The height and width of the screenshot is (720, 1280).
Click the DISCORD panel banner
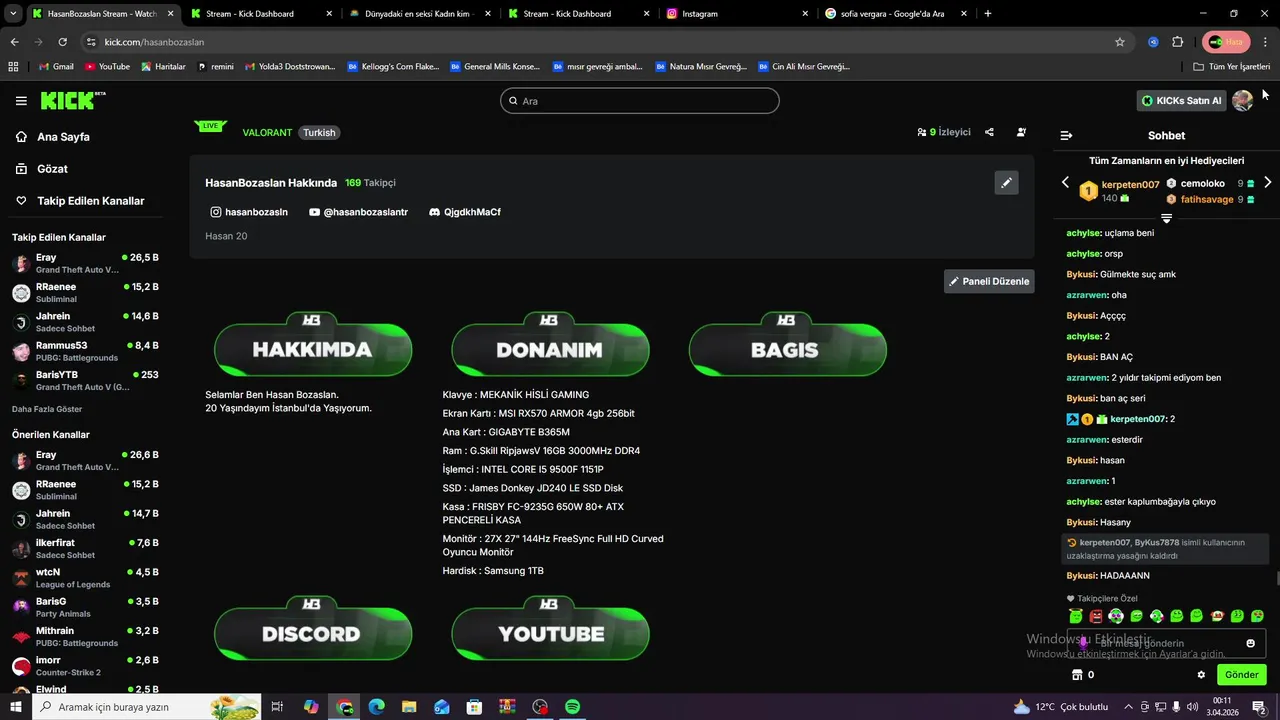pyautogui.click(x=312, y=630)
